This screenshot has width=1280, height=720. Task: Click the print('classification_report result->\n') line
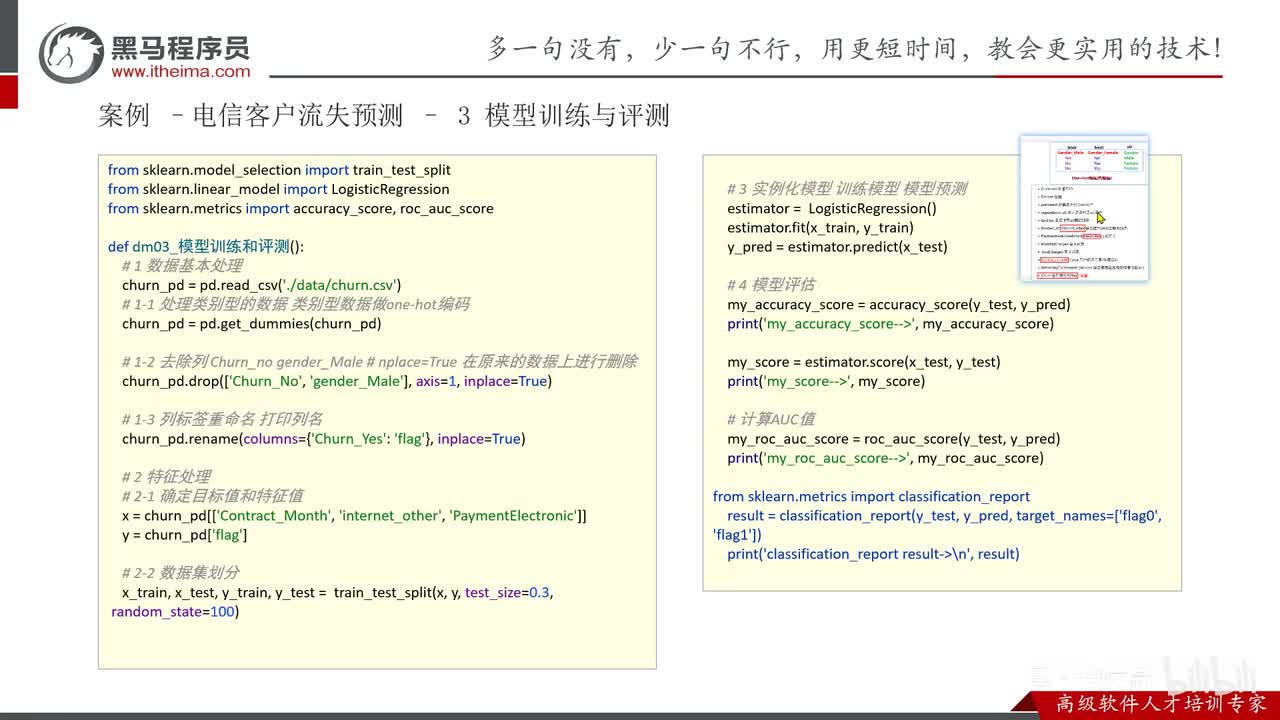pyautogui.click(x=873, y=554)
